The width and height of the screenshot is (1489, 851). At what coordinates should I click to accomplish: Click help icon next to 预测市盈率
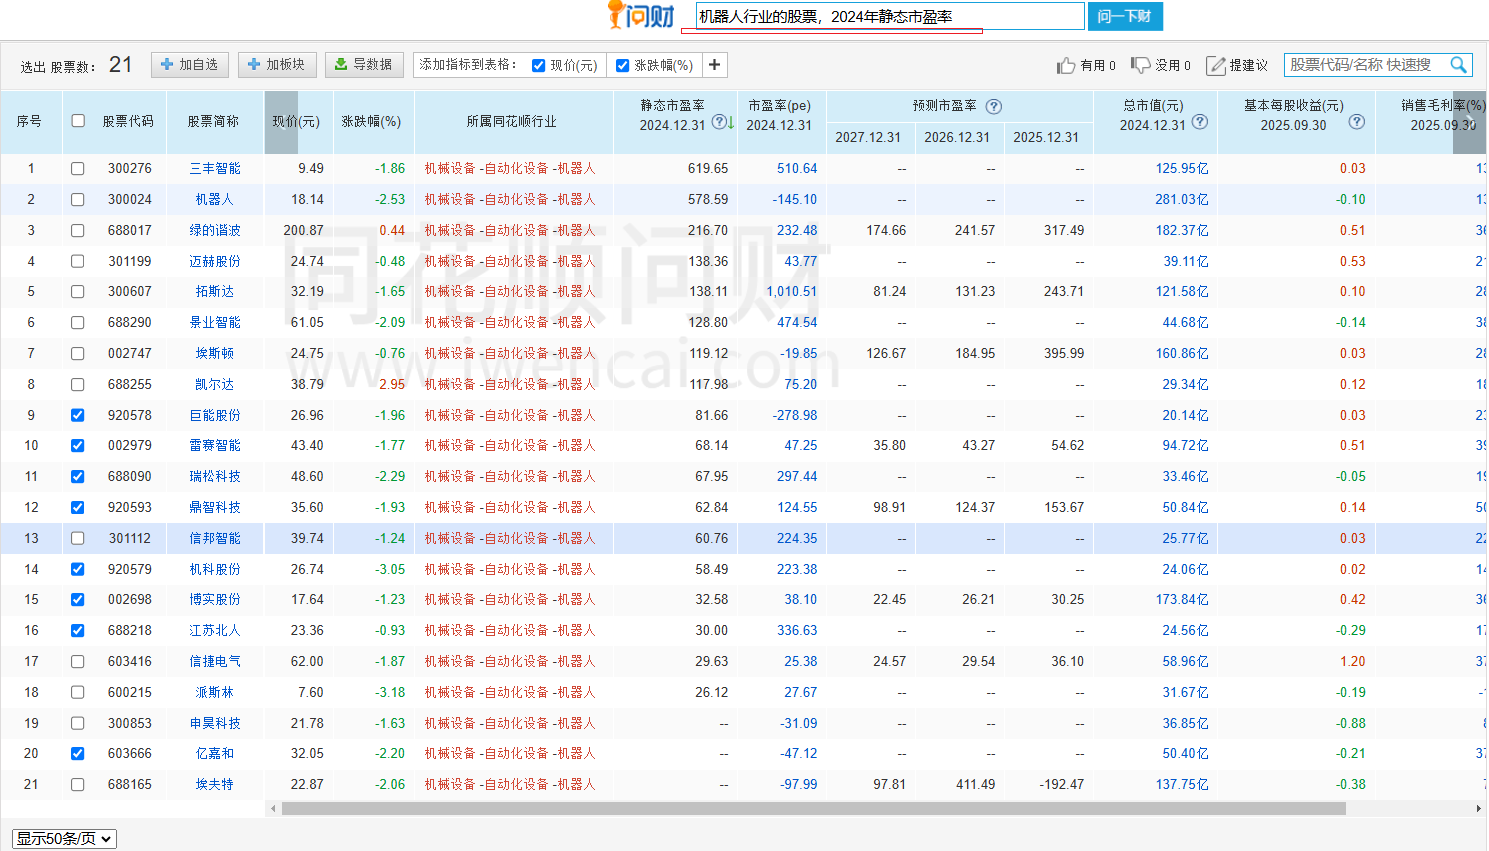993,106
